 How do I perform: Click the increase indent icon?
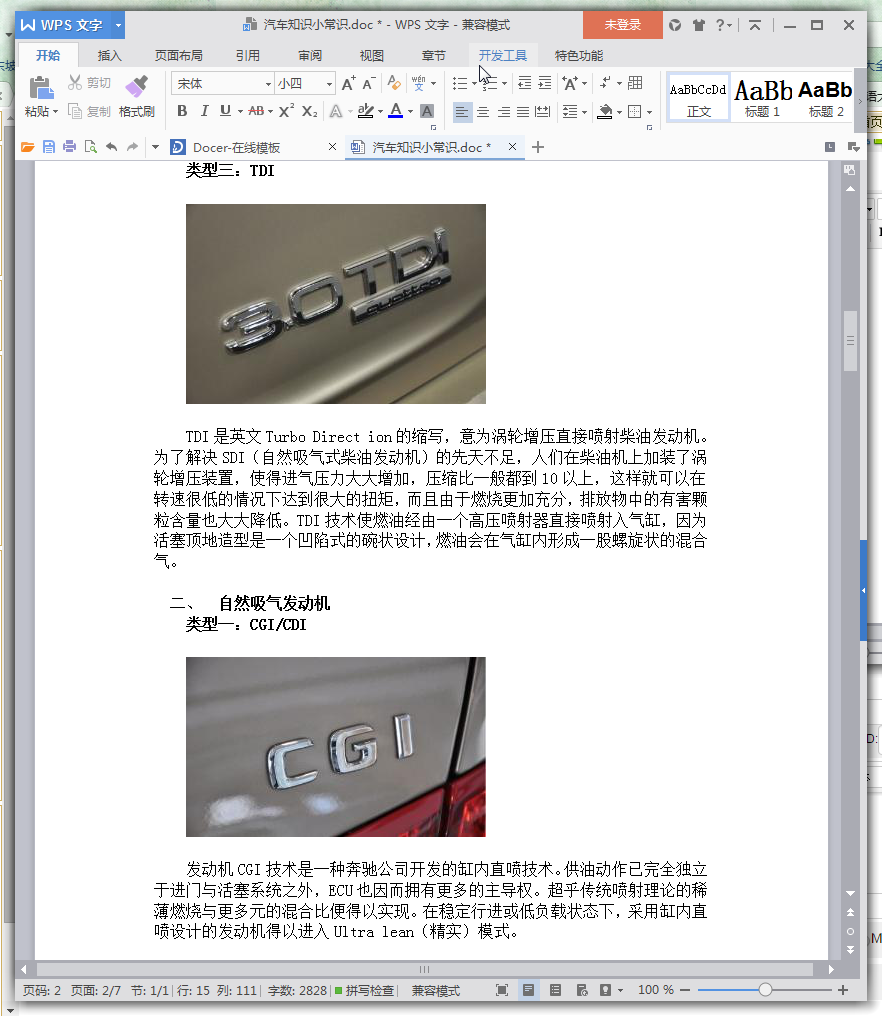[545, 83]
